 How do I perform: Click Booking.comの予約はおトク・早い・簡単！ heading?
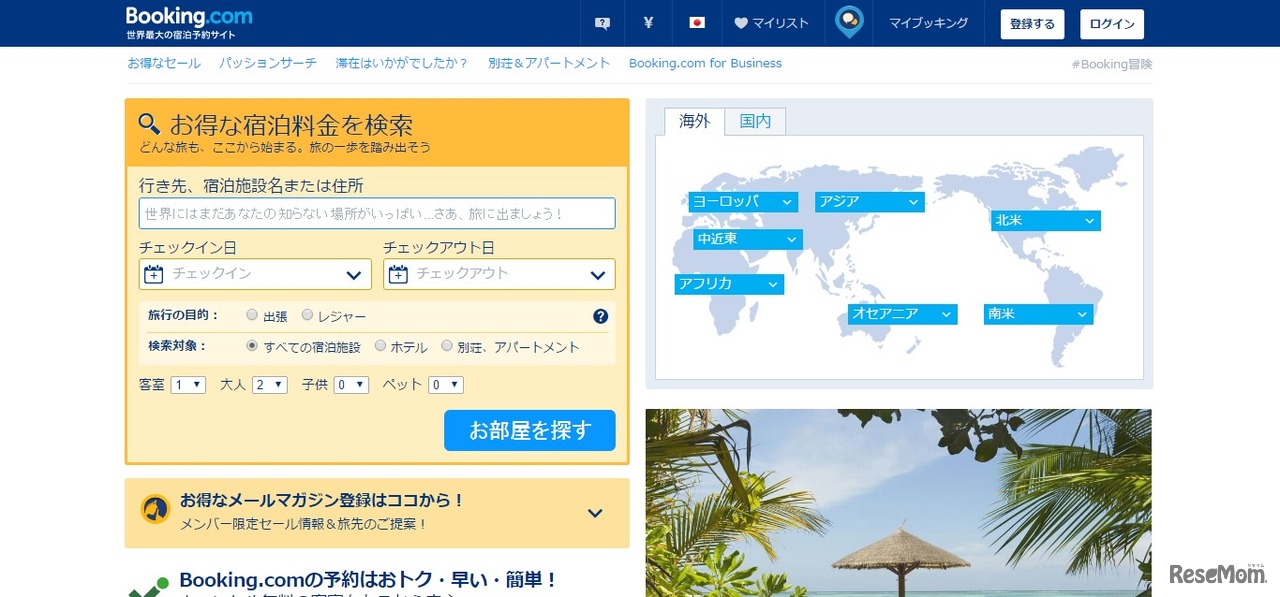click(368, 580)
